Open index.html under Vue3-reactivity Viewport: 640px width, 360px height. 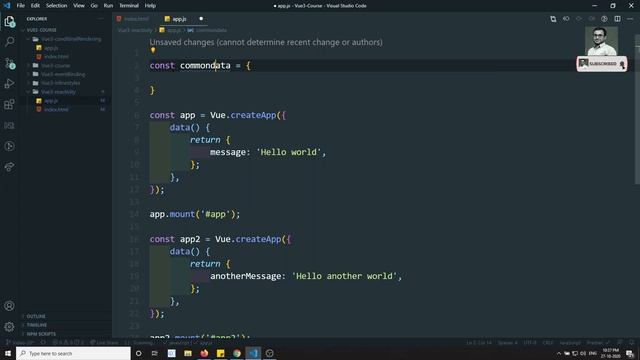(x=56, y=109)
